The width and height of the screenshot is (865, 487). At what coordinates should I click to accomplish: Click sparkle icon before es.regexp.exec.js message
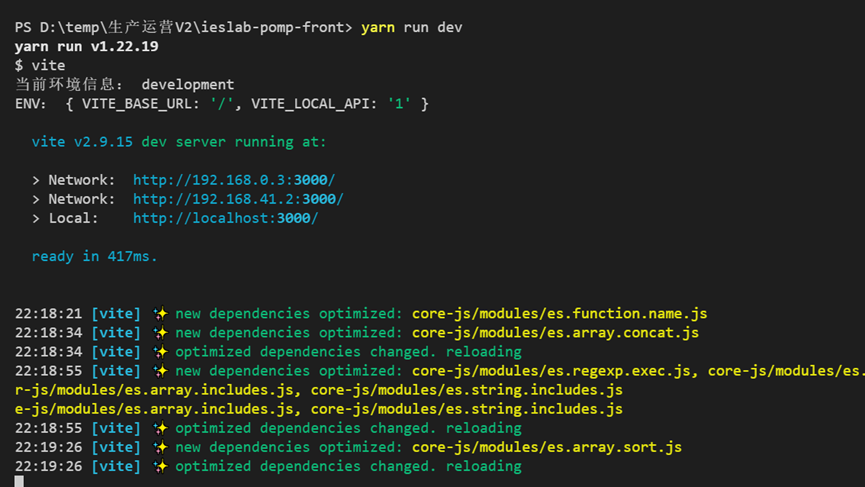tap(159, 371)
